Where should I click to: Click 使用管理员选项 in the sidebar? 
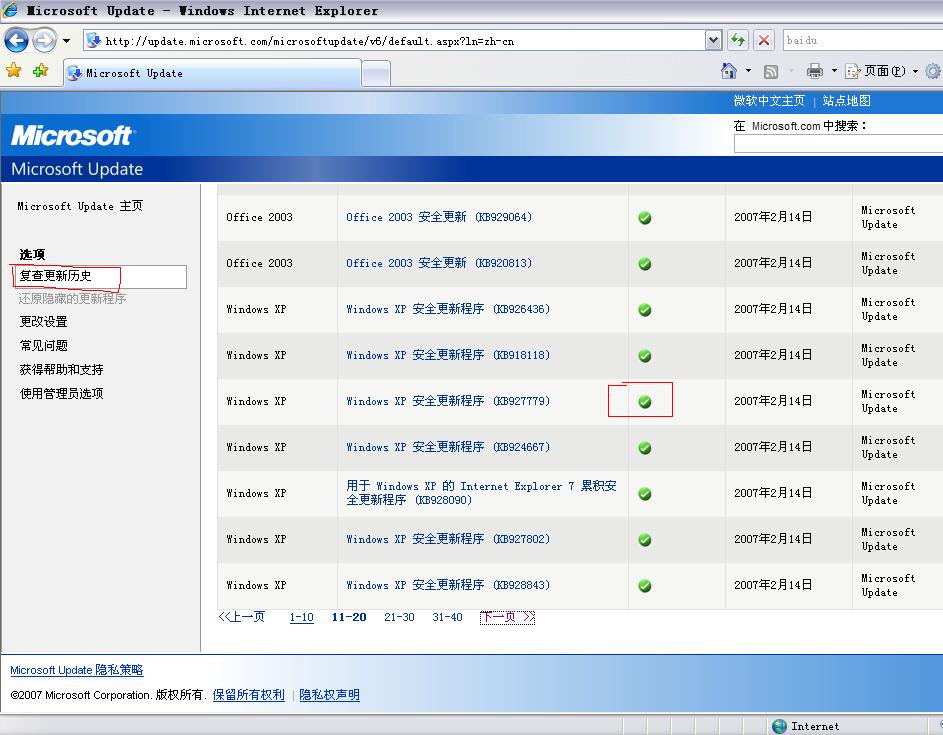coord(61,394)
